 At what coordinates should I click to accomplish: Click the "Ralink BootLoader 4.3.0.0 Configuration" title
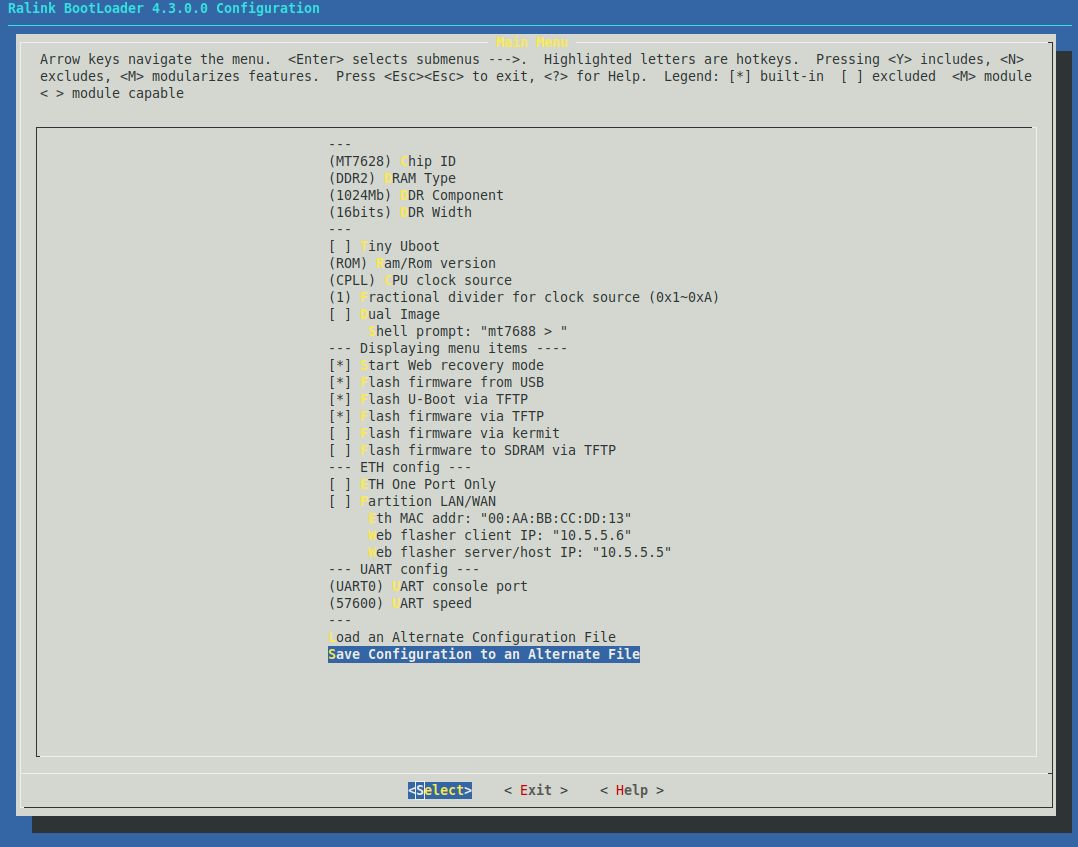(164, 8)
